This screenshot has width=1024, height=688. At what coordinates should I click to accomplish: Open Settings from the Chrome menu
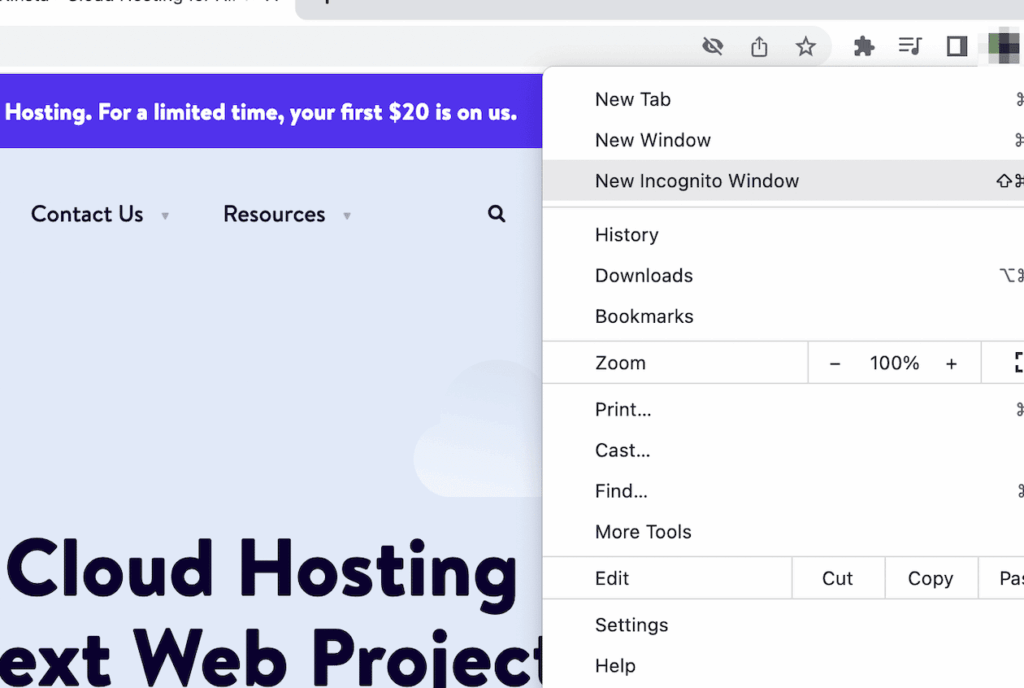coord(631,625)
